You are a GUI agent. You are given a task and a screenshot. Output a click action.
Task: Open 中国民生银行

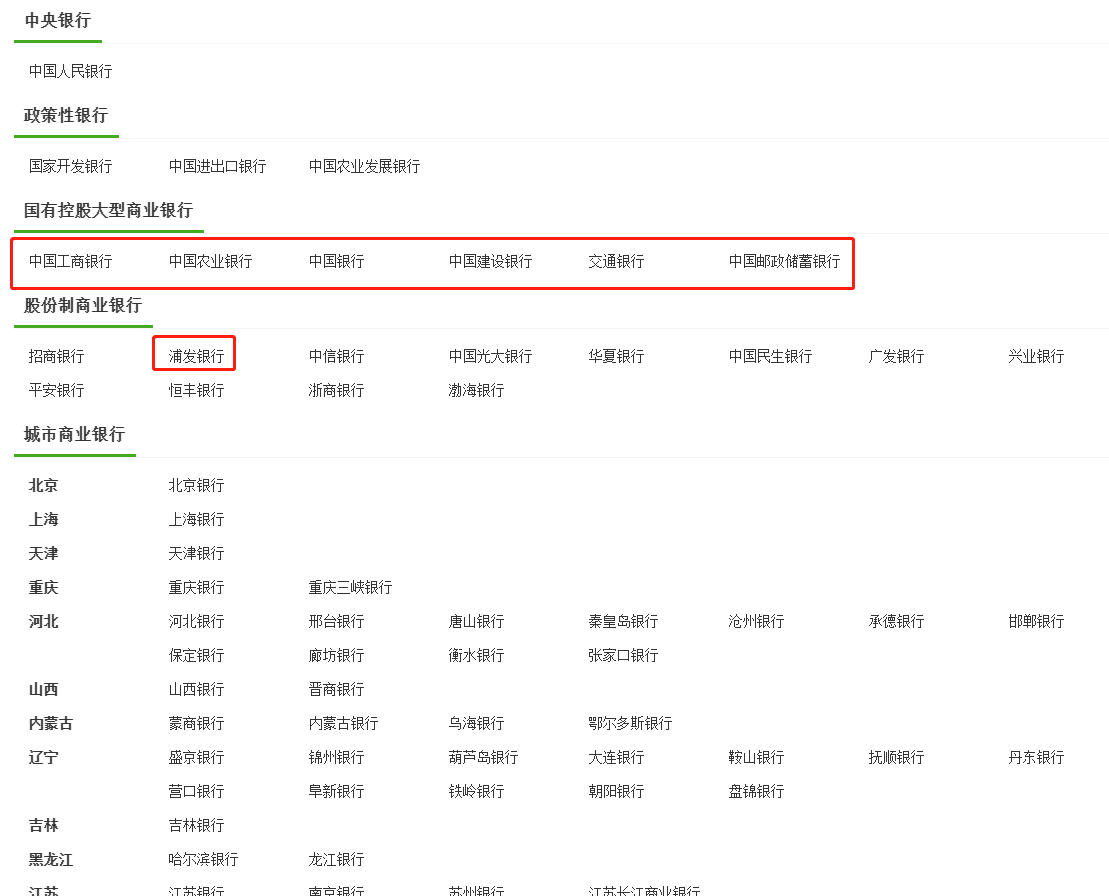pyautogui.click(x=770, y=356)
